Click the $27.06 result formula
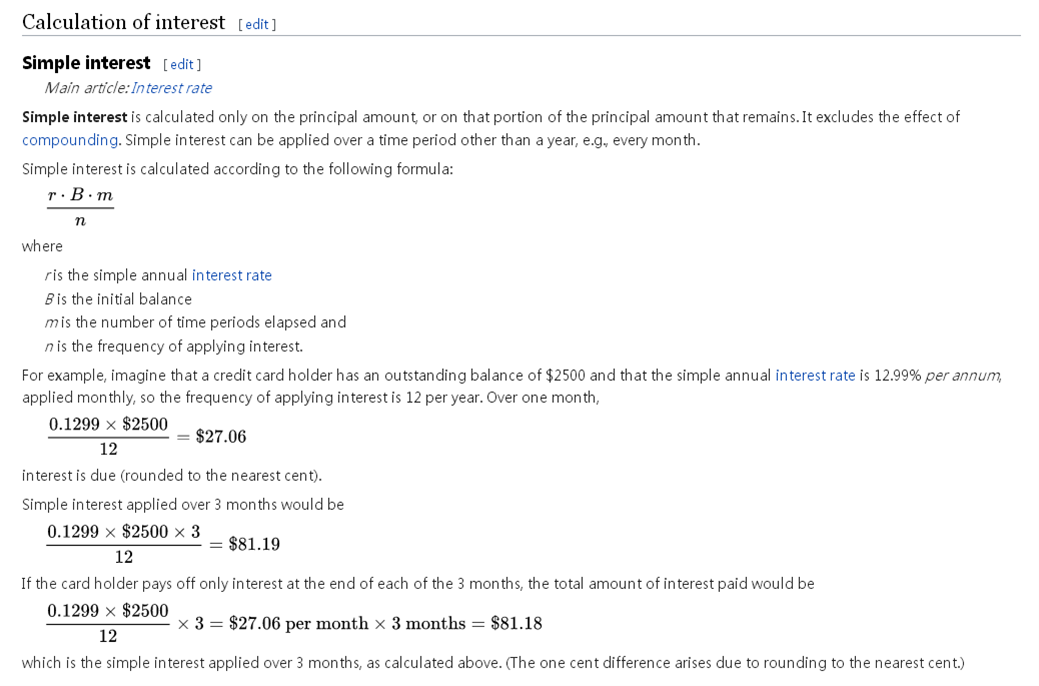1039x686 pixels. pyautogui.click(x=147, y=437)
